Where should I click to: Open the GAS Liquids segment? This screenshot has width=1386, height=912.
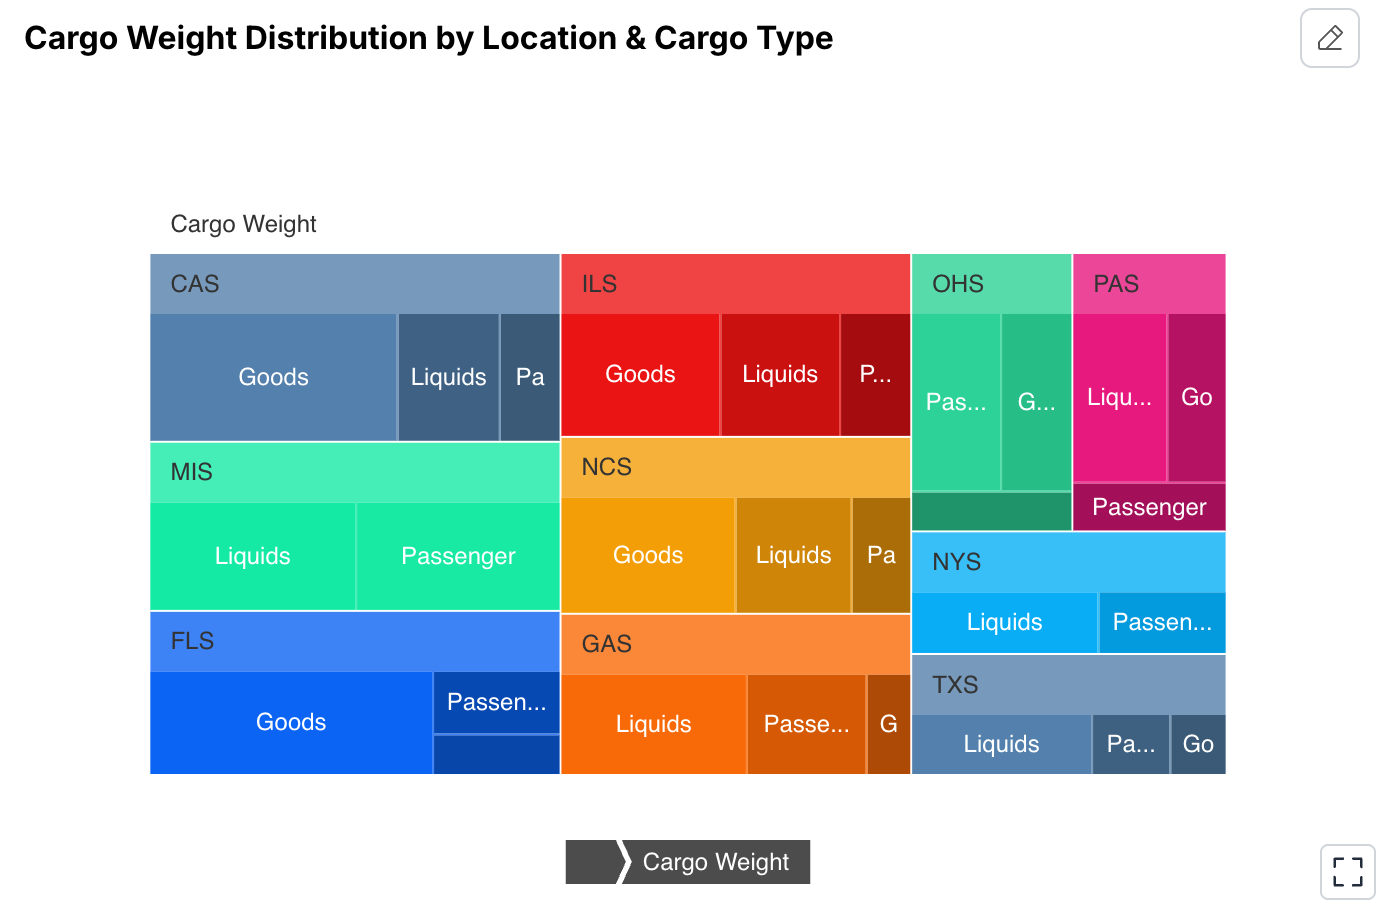pos(654,724)
